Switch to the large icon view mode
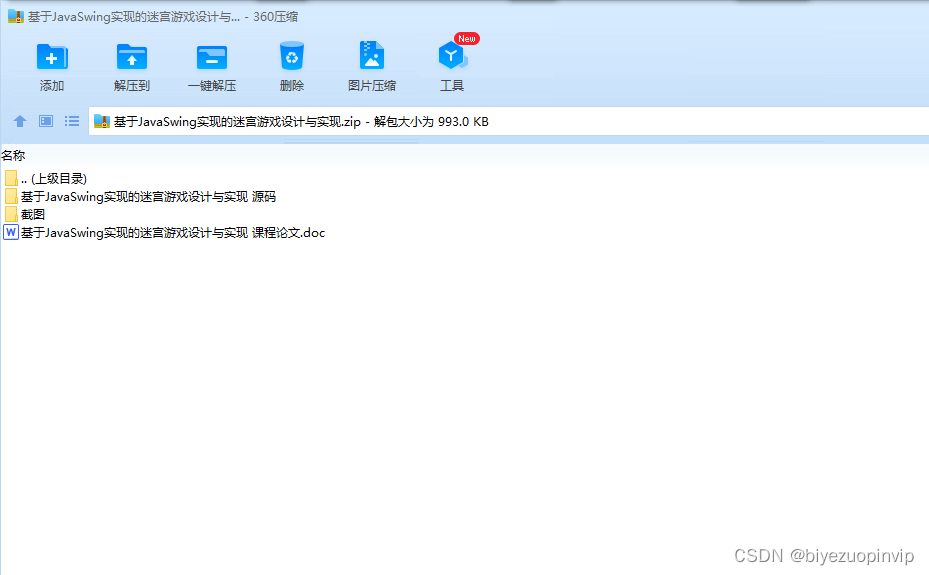This screenshot has width=929, height=575. pos(46,121)
